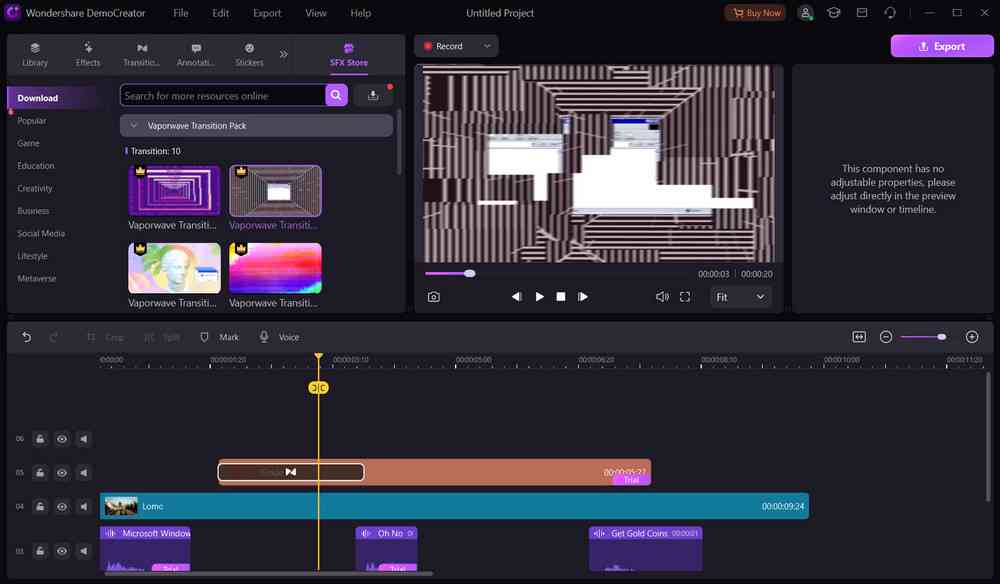This screenshot has width=1000, height=584.
Task: Toggle lock on track 06
Action: point(40,439)
